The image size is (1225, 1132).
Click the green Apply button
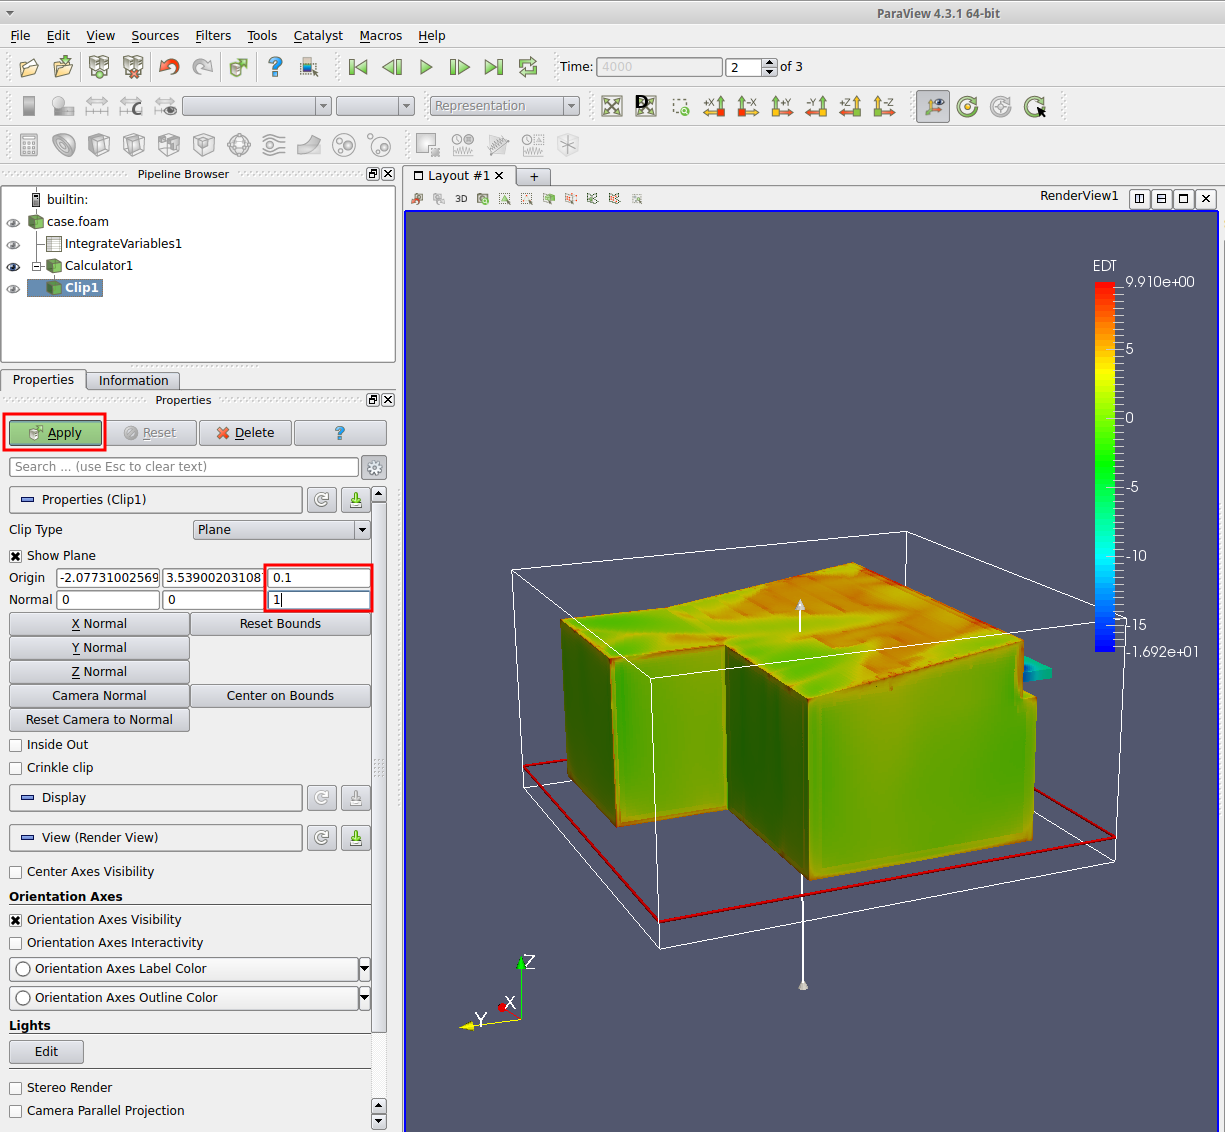pos(55,433)
